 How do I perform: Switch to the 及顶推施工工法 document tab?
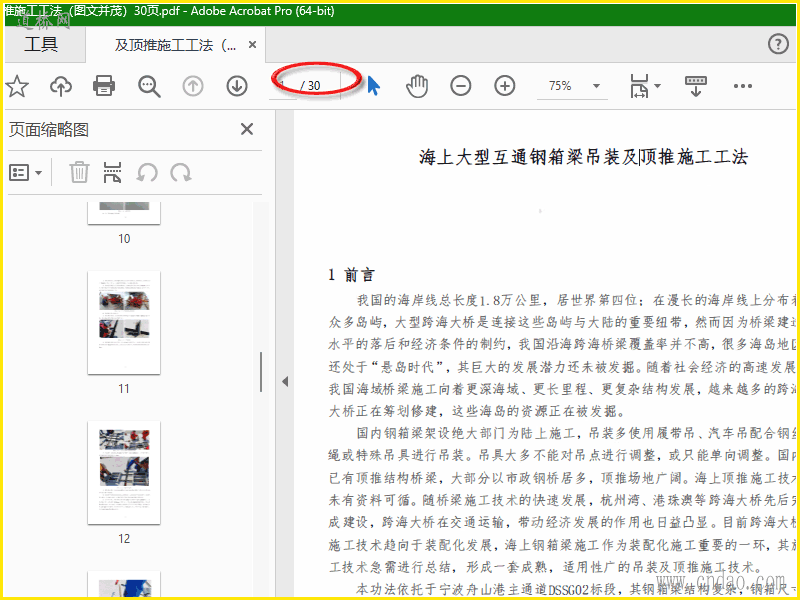click(175, 45)
